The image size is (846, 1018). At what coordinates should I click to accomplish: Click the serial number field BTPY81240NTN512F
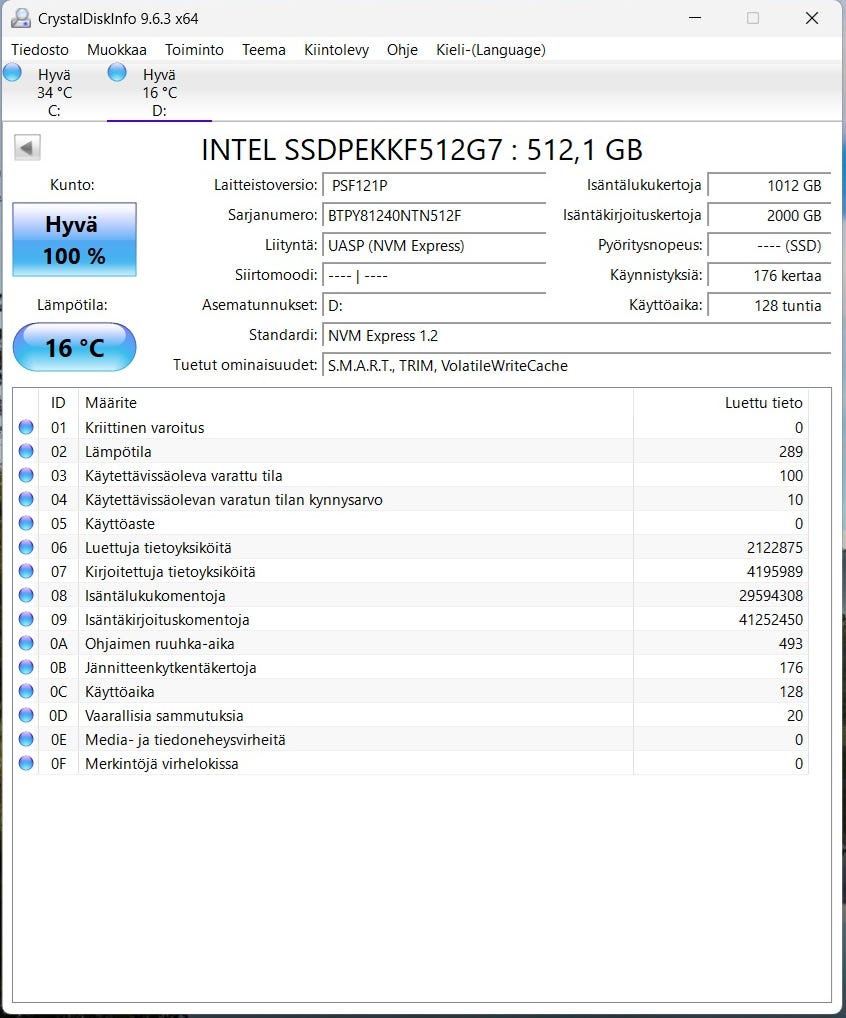(434, 216)
